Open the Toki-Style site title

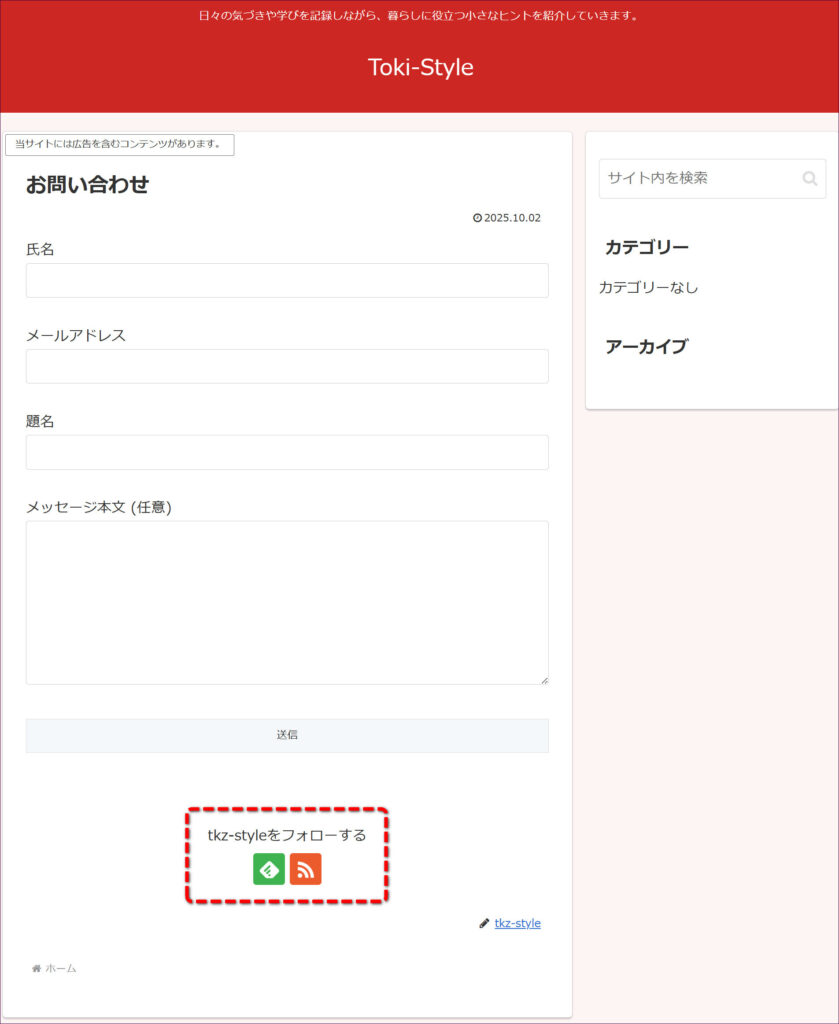click(x=420, y=67)
